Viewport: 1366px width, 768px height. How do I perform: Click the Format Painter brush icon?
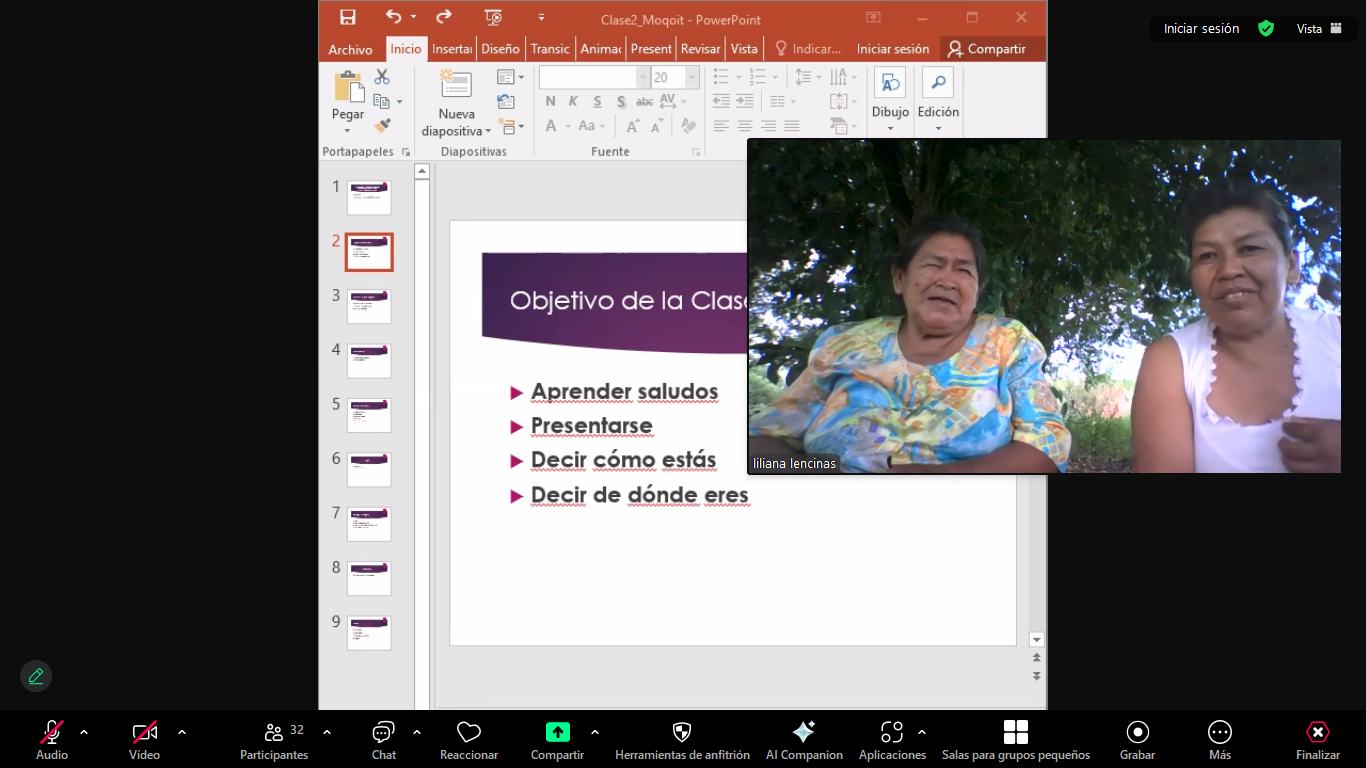click(x=382, y=126)
